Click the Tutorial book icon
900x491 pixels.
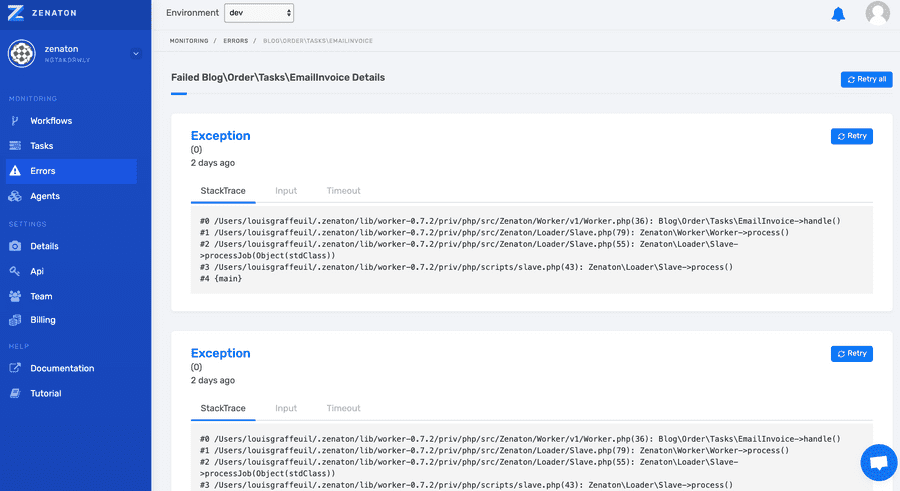point(15,393)
